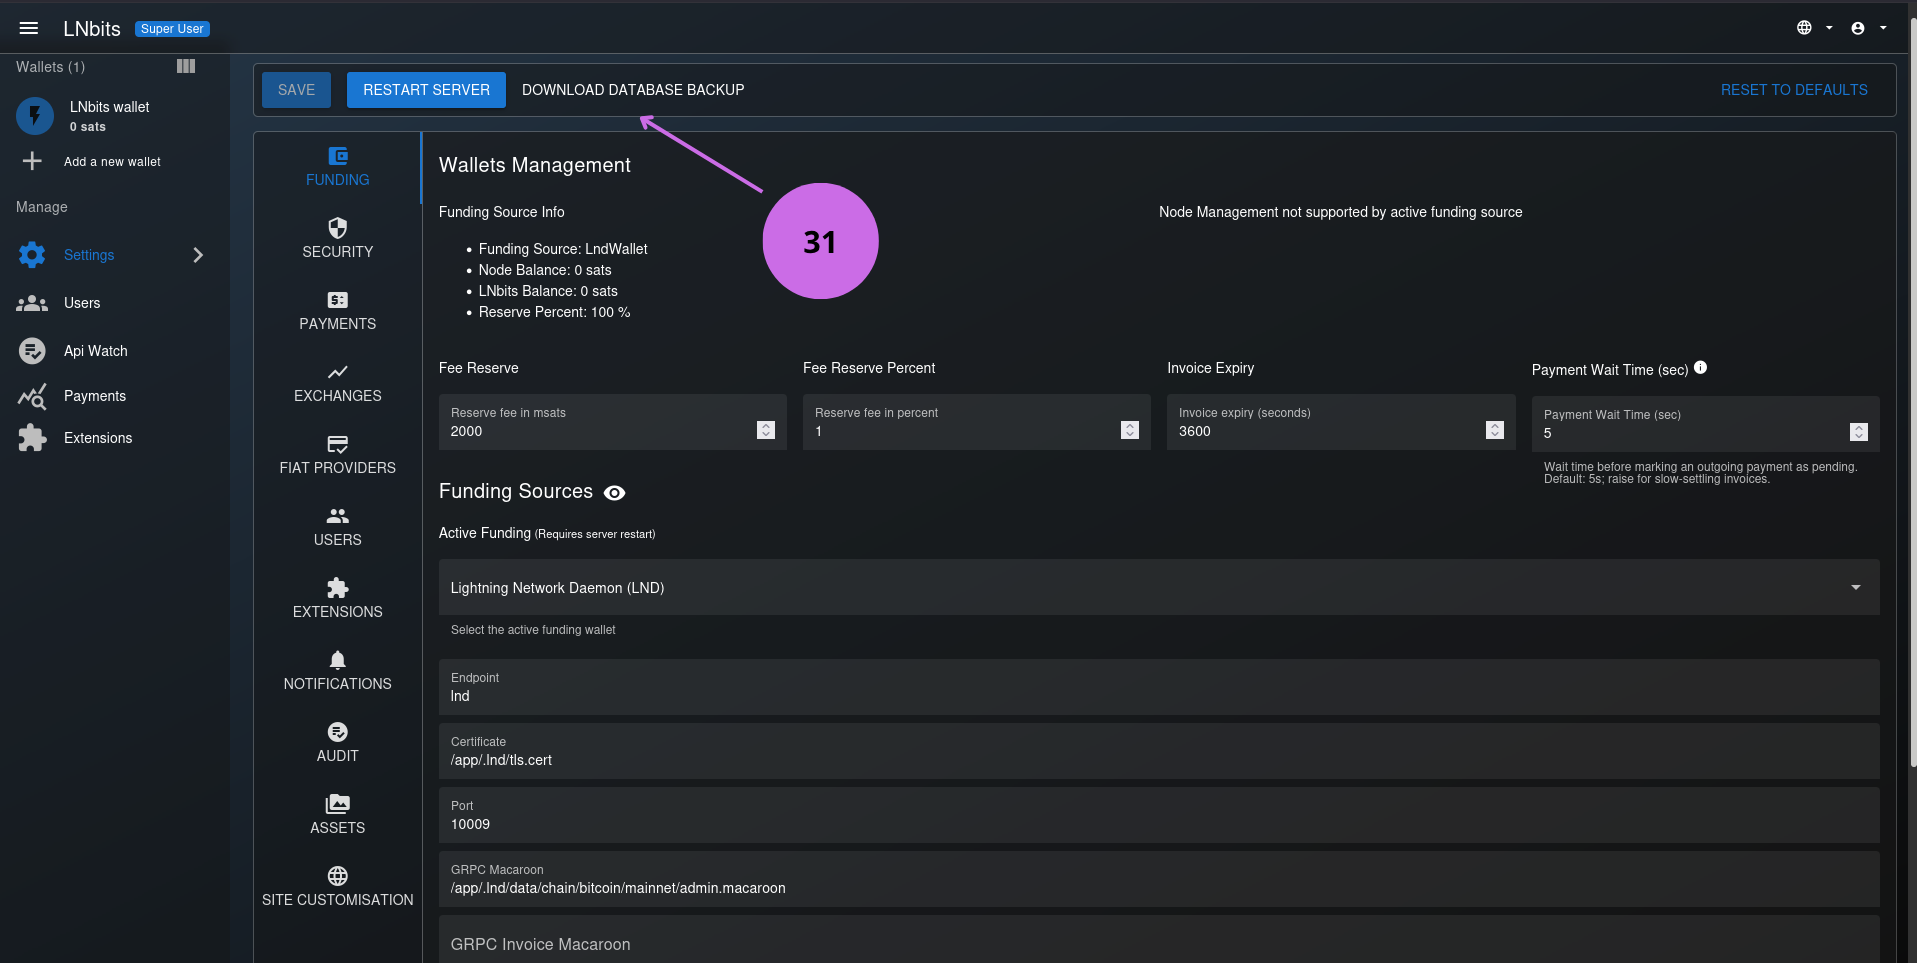The width and height of the screenshot is (1917, 963).
Task: Open the Exchanges settings panel
Action: point(337,383)
